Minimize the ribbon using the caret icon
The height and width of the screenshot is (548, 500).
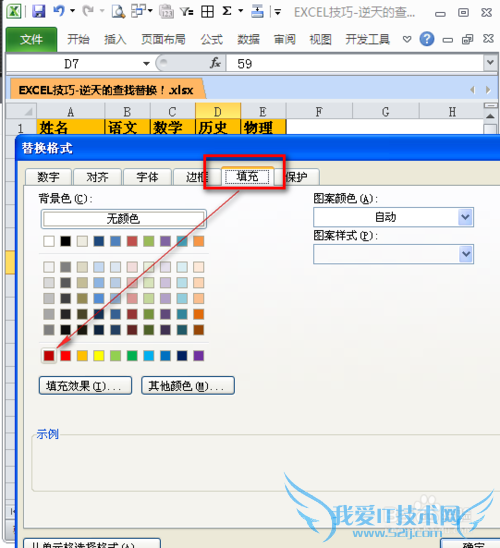click(407, 39)
